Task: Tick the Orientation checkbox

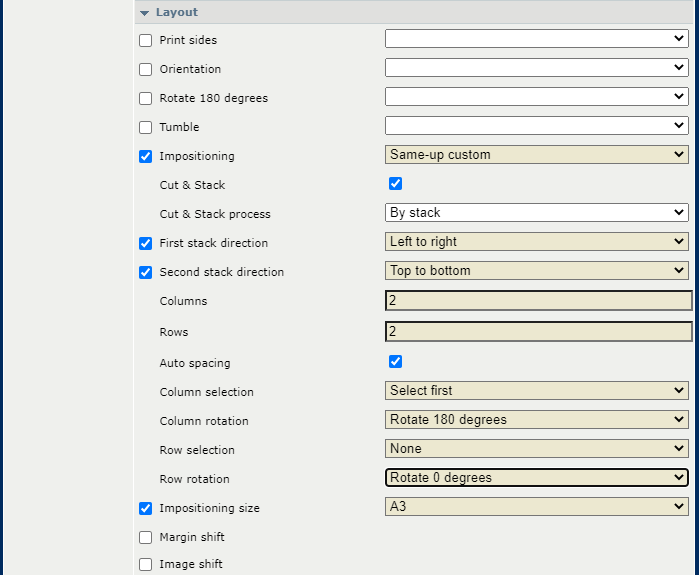Action: [146, 70]
